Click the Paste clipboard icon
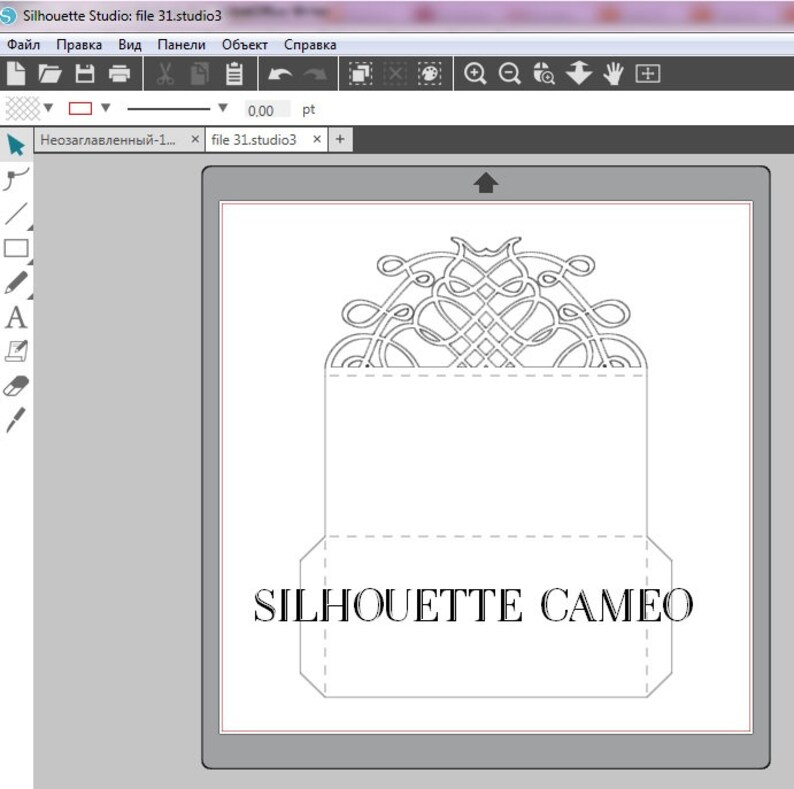Image resolution: width=794 pixels, height=789 pixels. pyautogui.click(x=234, y=74)
